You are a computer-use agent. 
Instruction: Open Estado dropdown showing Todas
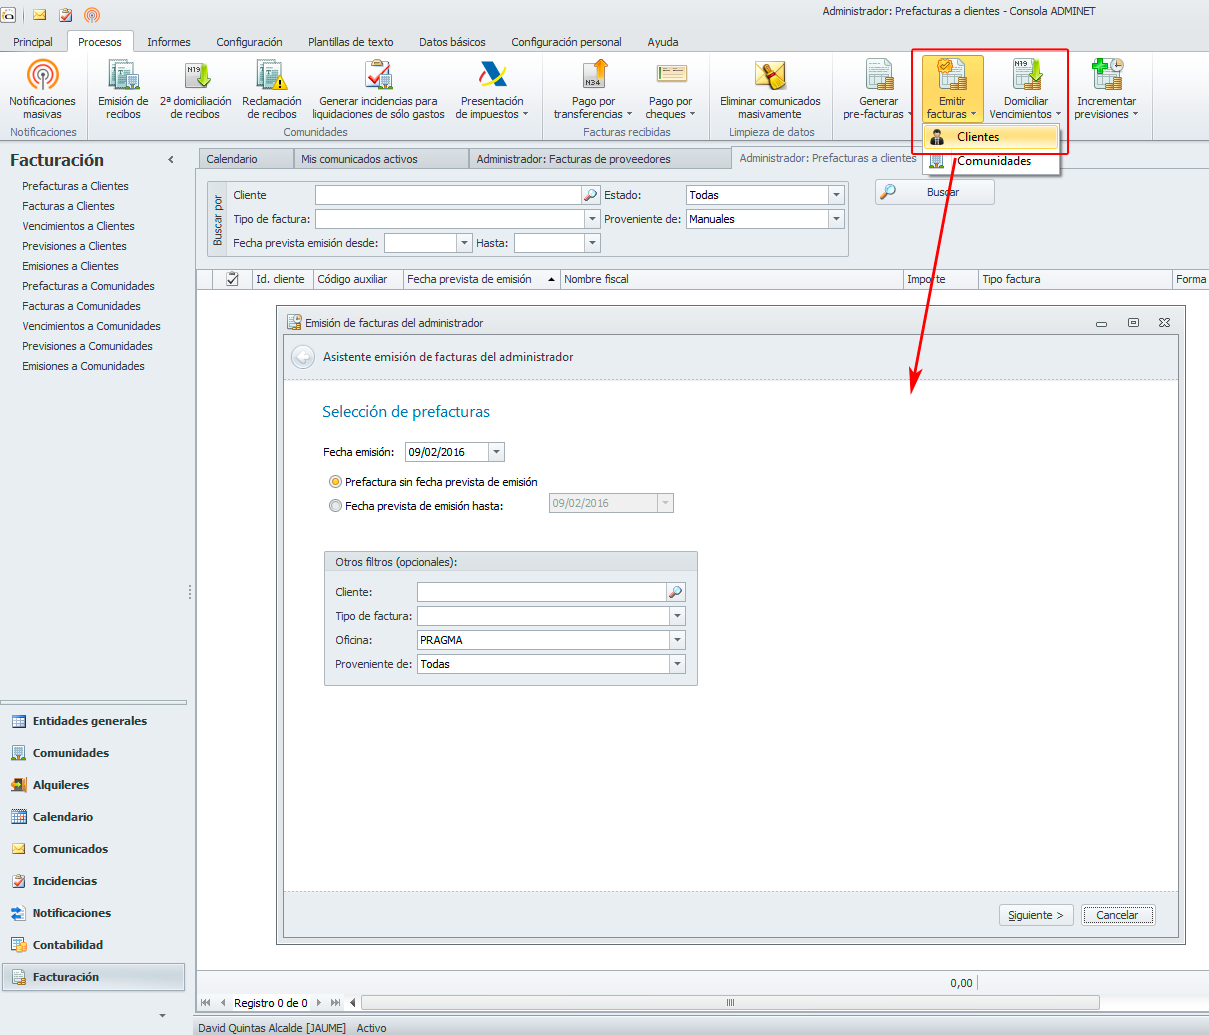[836, 195]
